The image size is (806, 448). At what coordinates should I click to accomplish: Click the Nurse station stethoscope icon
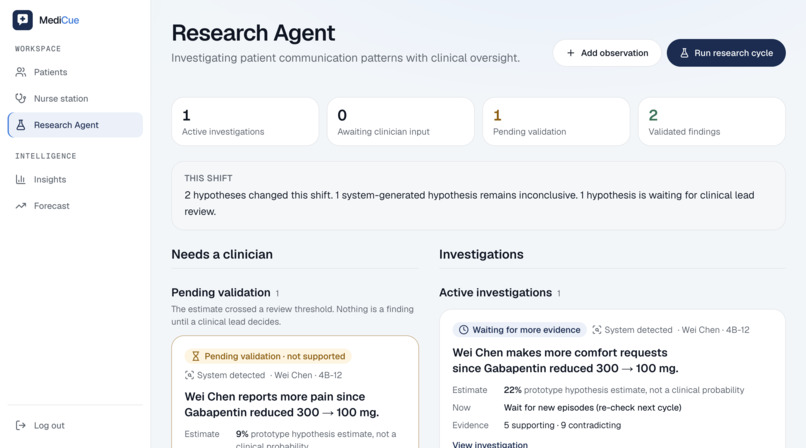(21, 98)
